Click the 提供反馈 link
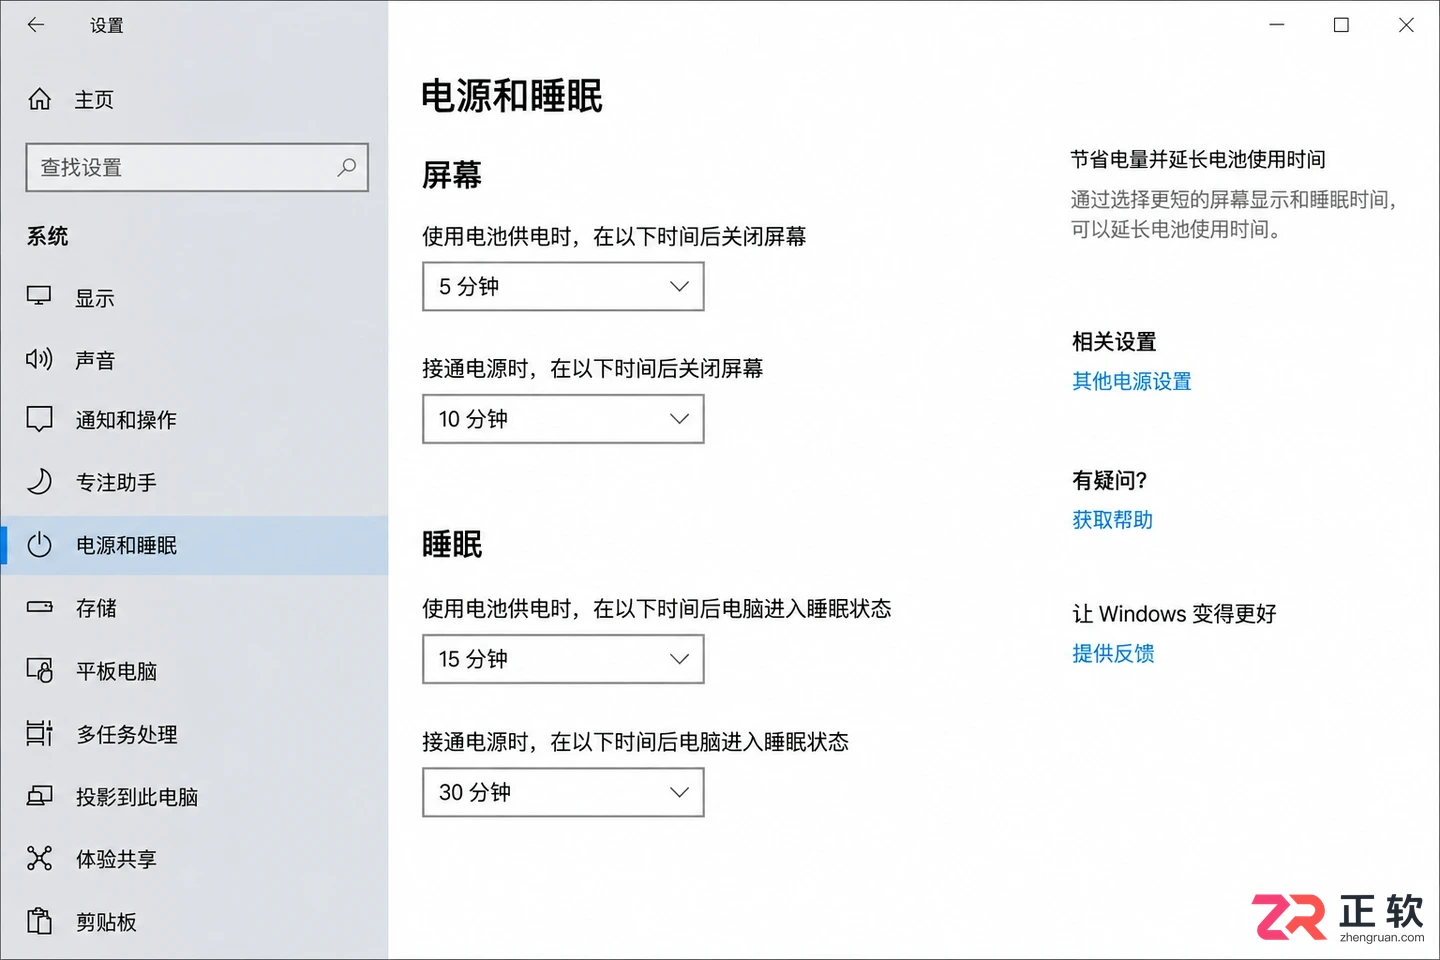1440x960 pixels. click(1113, 653)
